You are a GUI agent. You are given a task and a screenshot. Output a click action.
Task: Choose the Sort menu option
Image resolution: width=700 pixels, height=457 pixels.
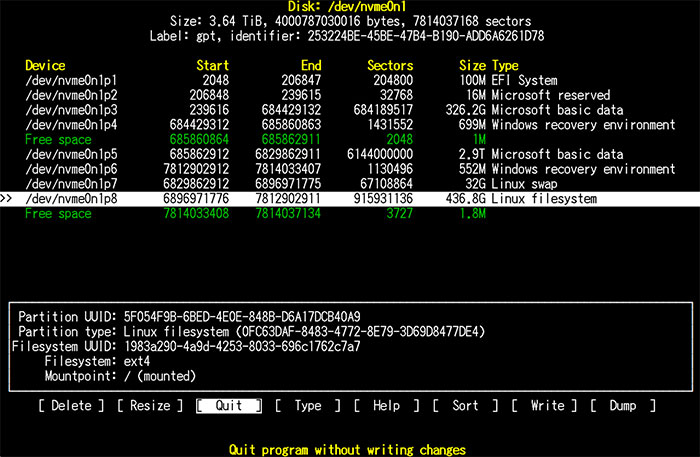[465, 406]
